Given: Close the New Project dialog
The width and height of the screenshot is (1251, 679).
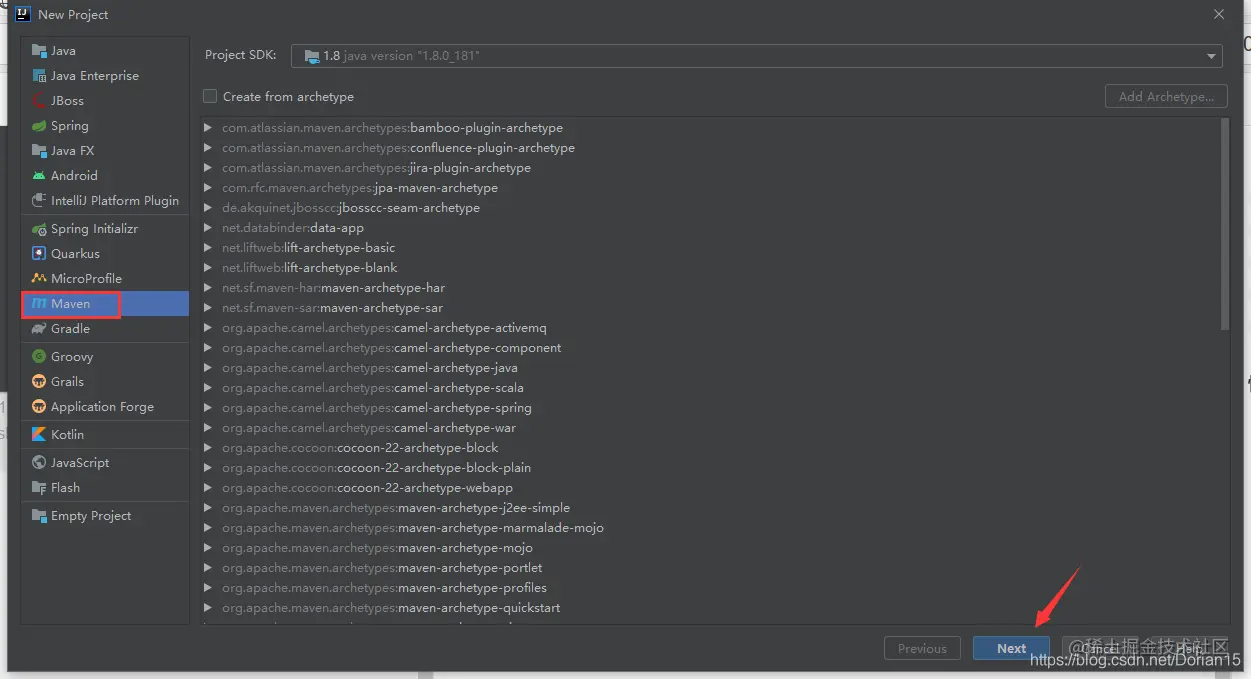Looking at the screenshot, I should coord(1218,15).
